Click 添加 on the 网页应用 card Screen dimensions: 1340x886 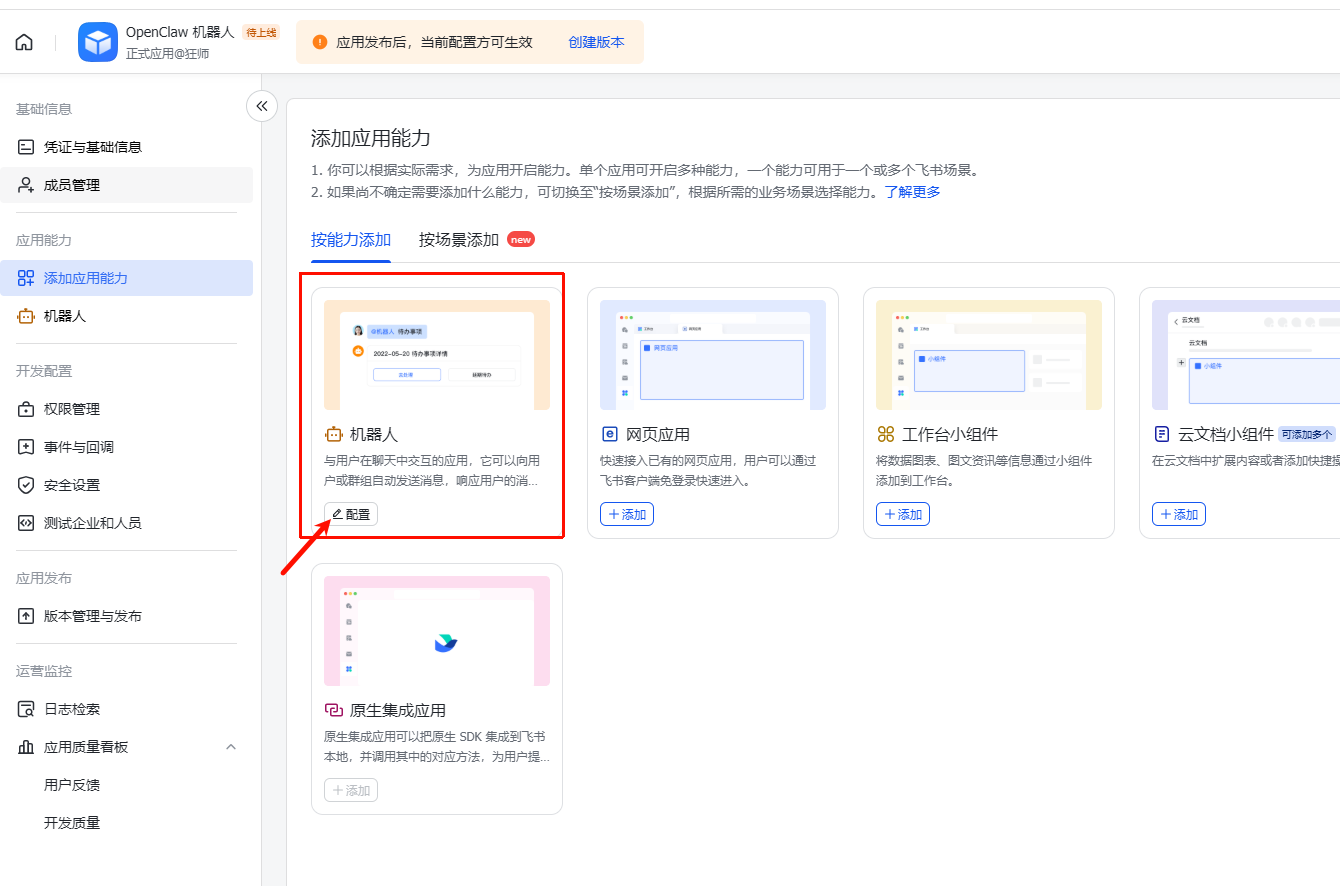[627, 514]
